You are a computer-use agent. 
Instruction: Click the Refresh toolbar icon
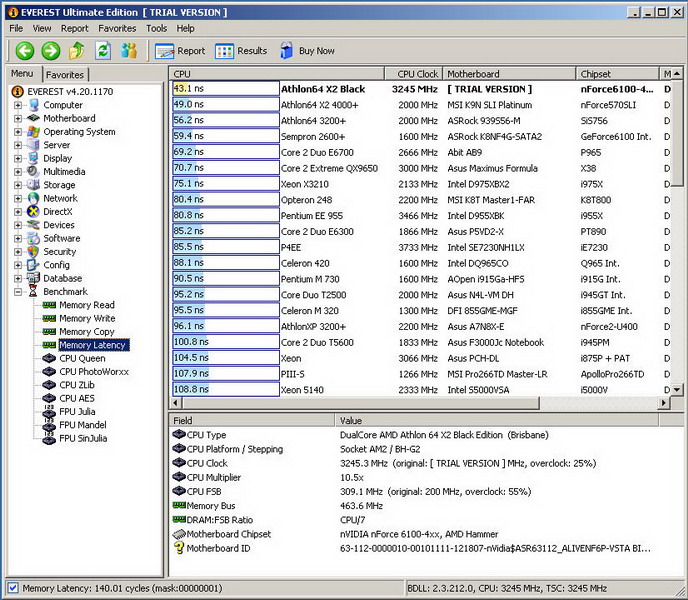tap(103, 51)
